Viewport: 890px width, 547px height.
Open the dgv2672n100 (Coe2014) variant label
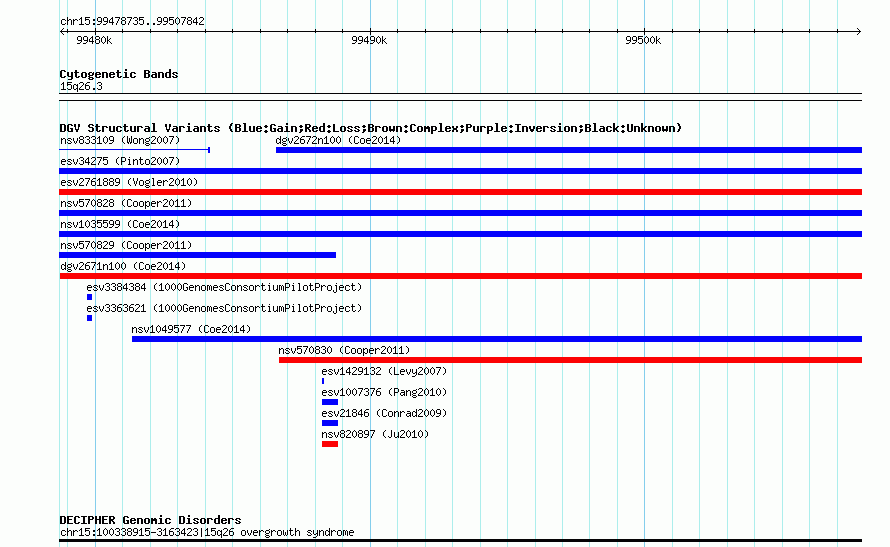pyautogui.click(x=338, y=140)
